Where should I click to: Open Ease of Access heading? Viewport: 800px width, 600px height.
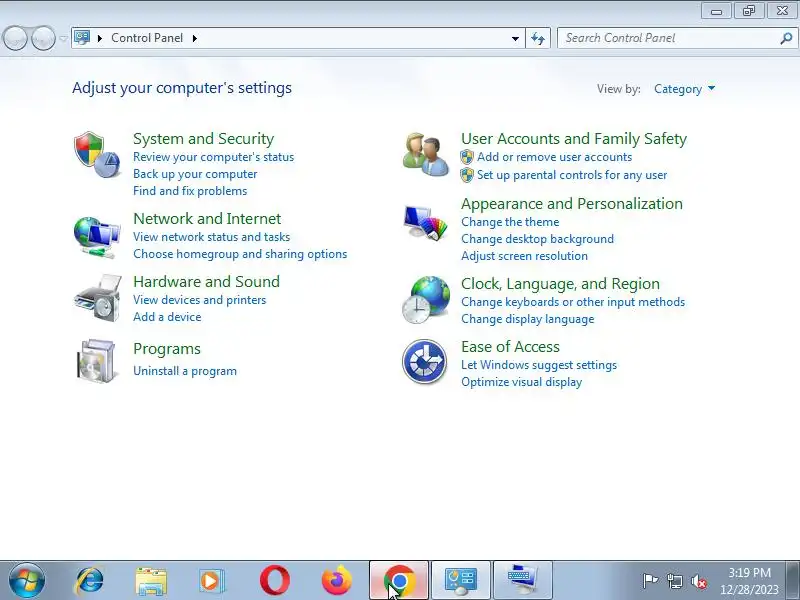point(510,347)
